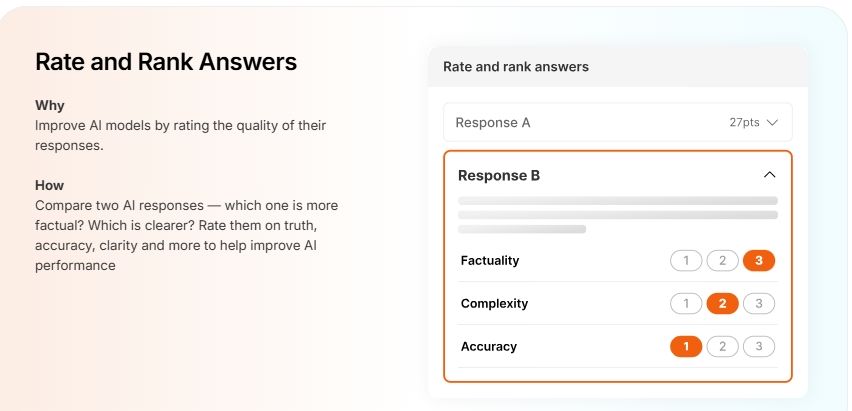This screenshot has width=852, height=411.
Task: Click the Accuracy row label
Action: (x=489, y=347)
